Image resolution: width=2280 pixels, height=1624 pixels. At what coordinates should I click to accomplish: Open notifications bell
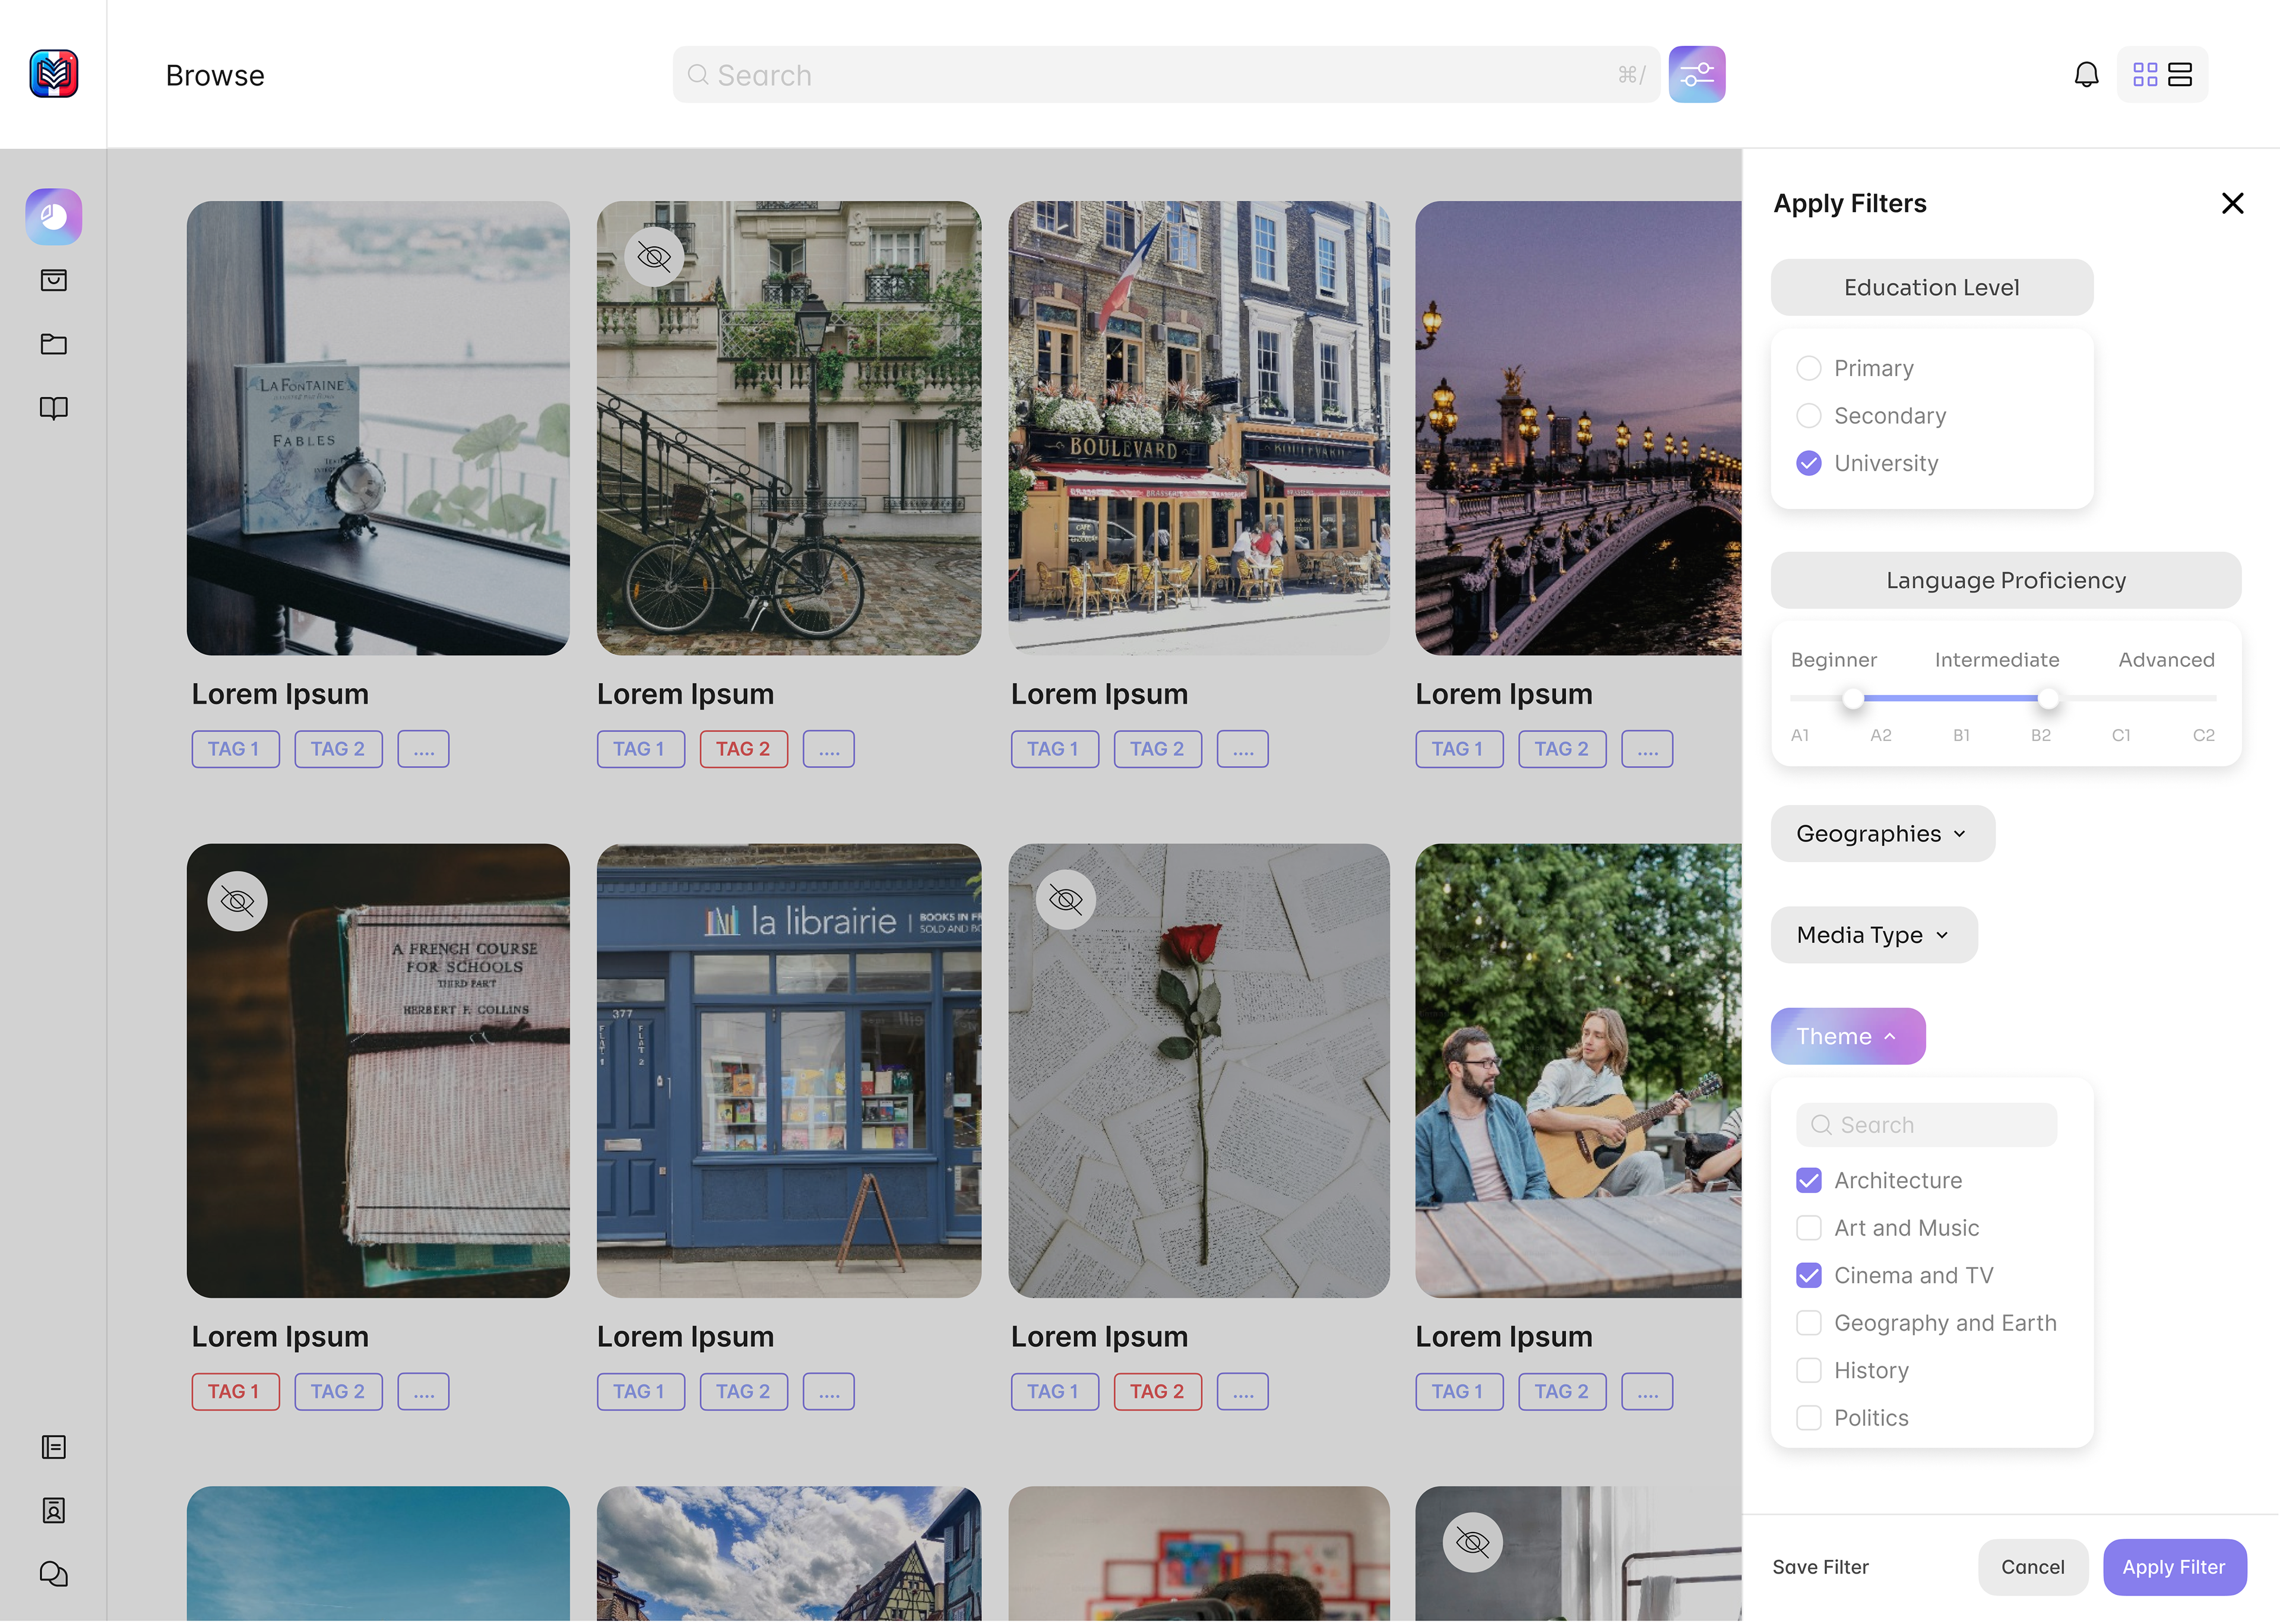tap(2086, 75)
